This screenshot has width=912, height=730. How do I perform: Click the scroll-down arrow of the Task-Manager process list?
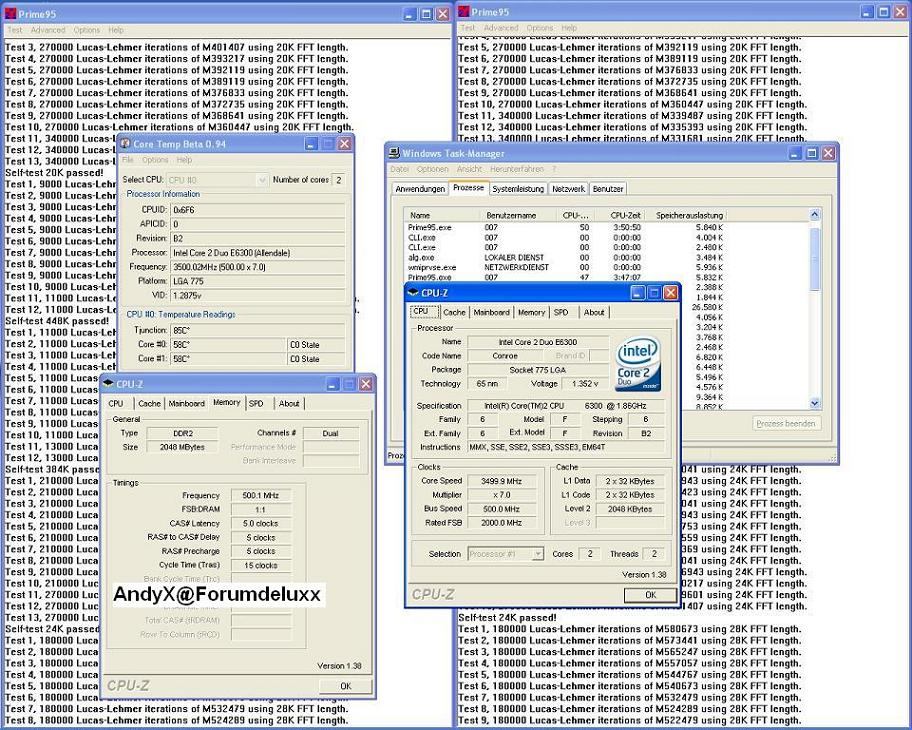(x=814, y=403)
